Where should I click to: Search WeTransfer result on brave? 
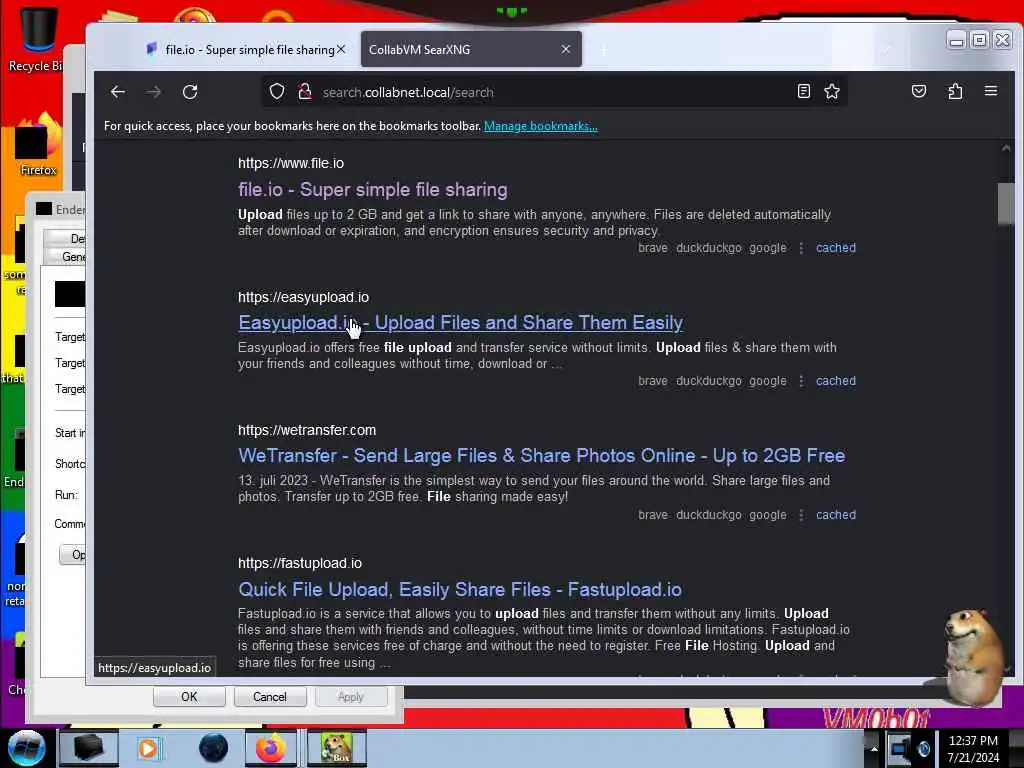(x=652, y=515)
